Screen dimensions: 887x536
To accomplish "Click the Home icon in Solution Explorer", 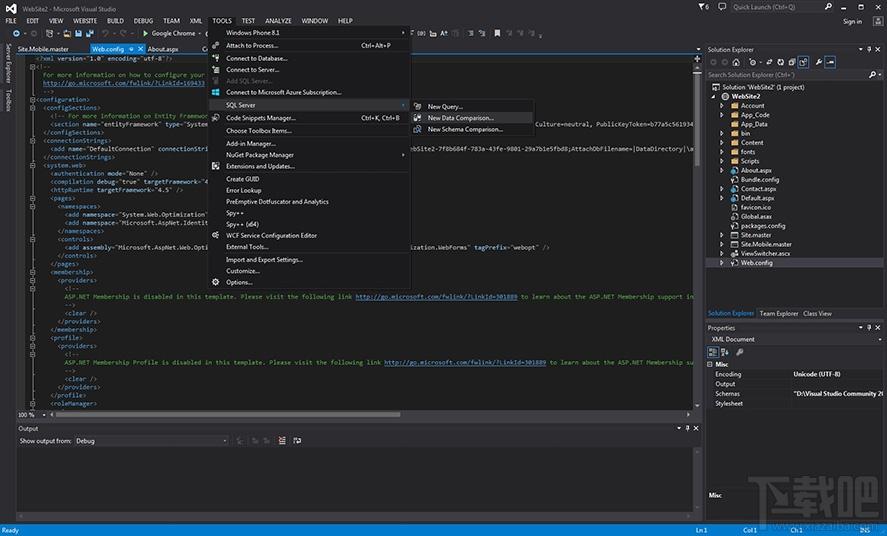I will click(x=736, y=62).
